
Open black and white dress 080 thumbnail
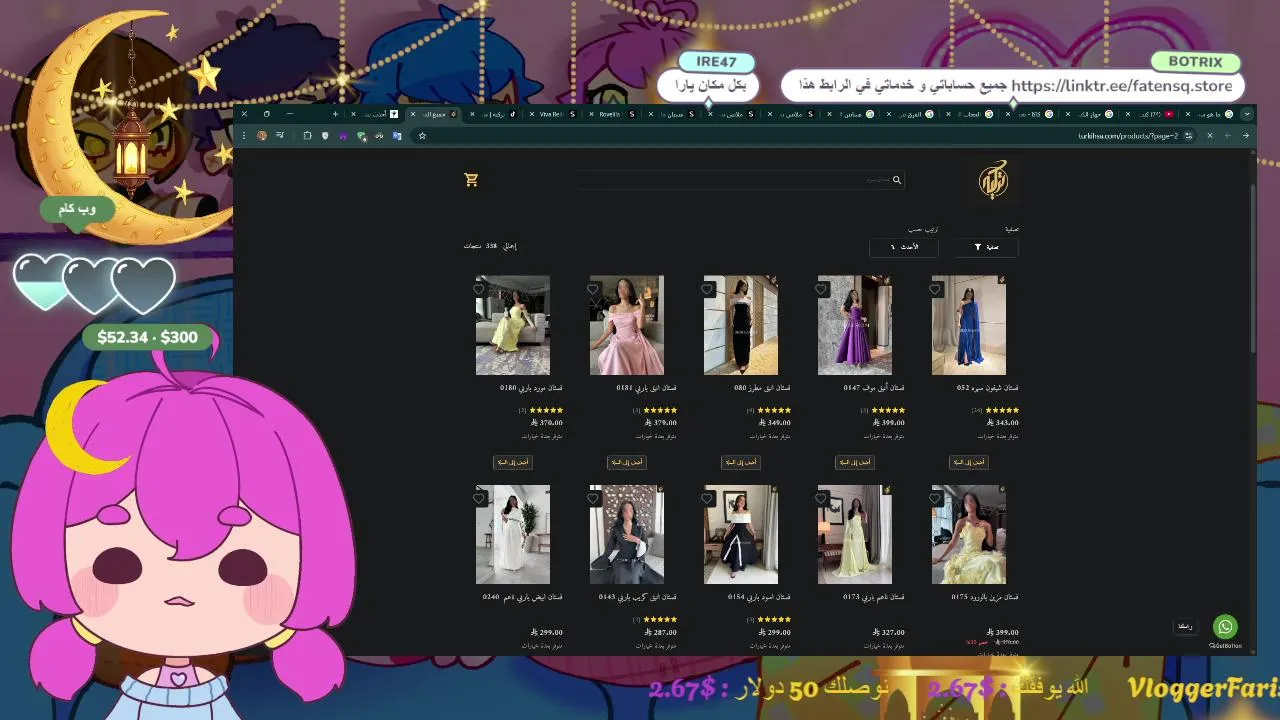coord(741,325)
